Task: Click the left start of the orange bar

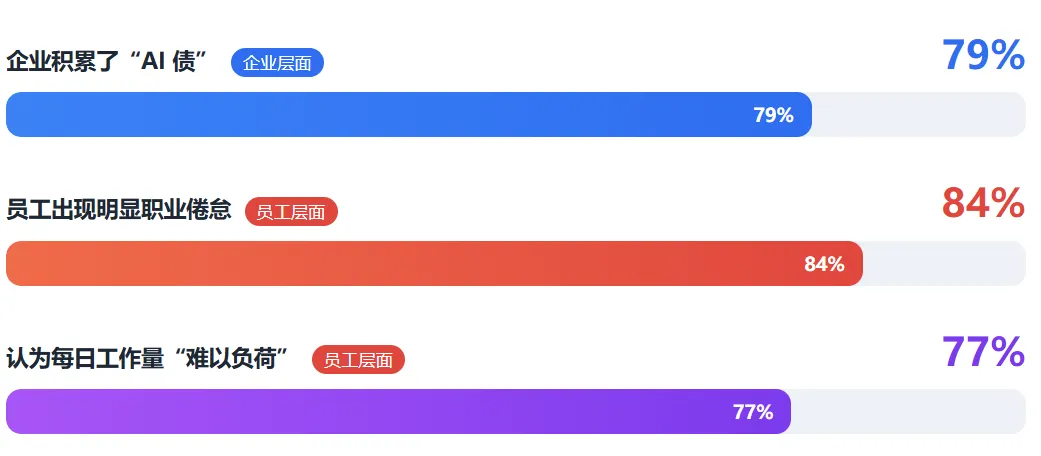Action: (20, 264)
